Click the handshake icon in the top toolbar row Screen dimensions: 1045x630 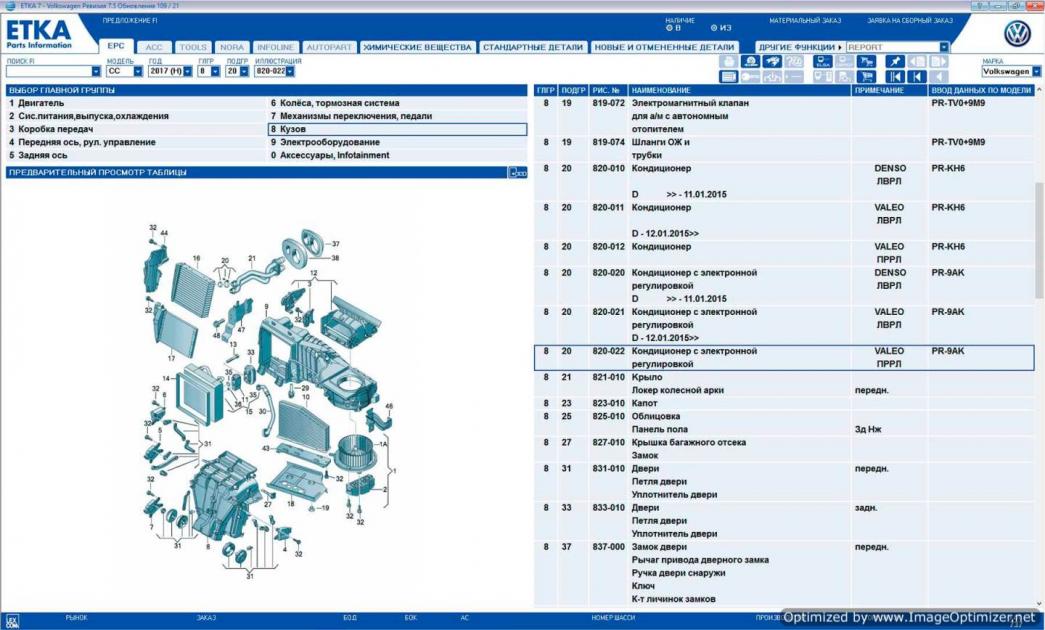click(772, 61)
